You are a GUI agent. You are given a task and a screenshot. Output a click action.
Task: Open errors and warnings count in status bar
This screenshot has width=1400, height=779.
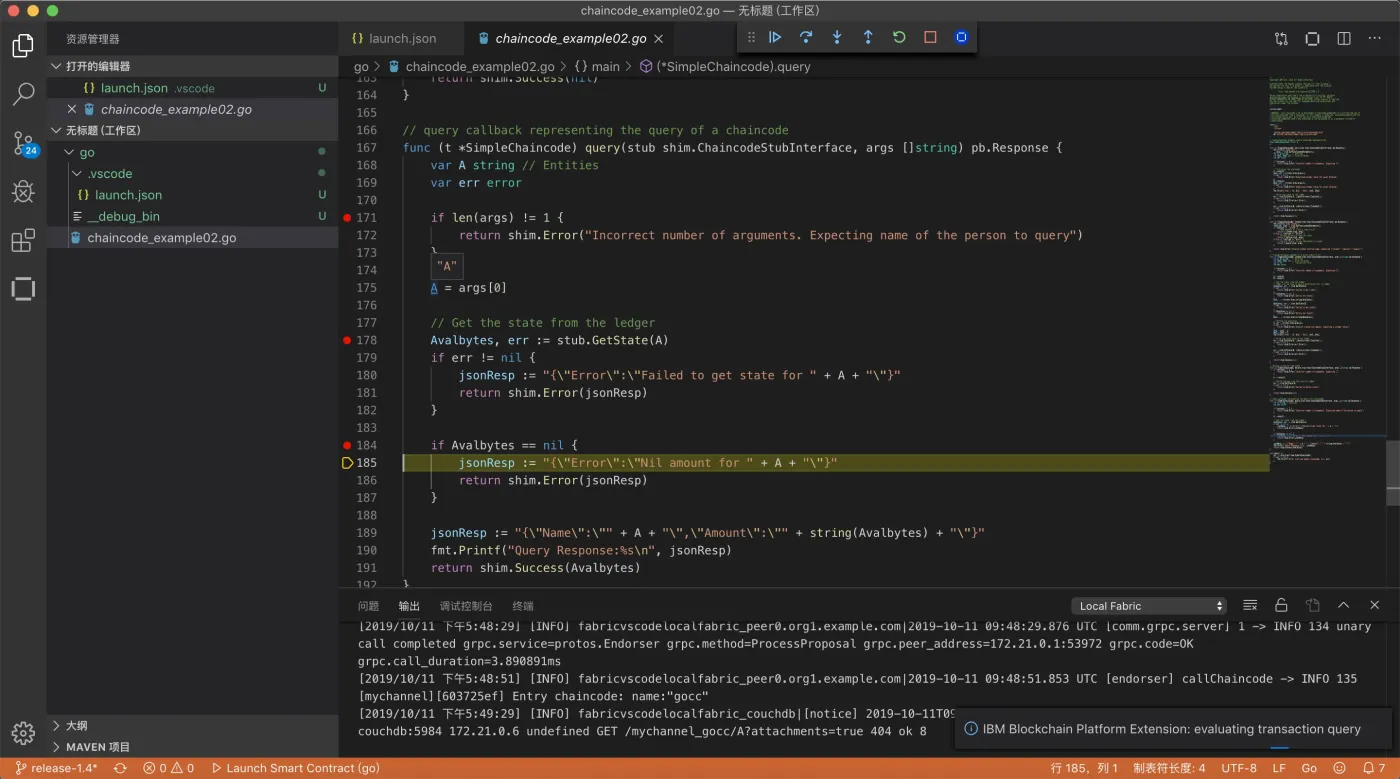168,768
